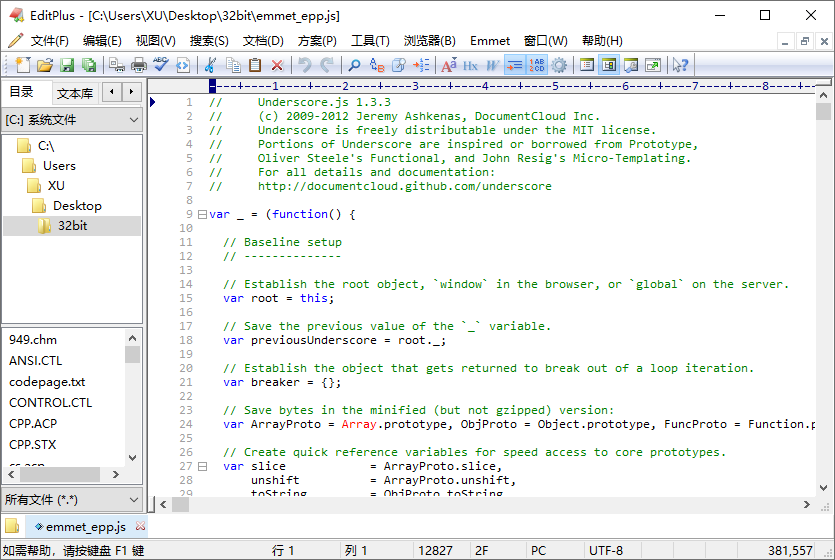Image resolution: width=835 pixels, height=560 pixels.
Task: Select the XU folder in tree
Action: pyautogui.click(x=56, y=185)
